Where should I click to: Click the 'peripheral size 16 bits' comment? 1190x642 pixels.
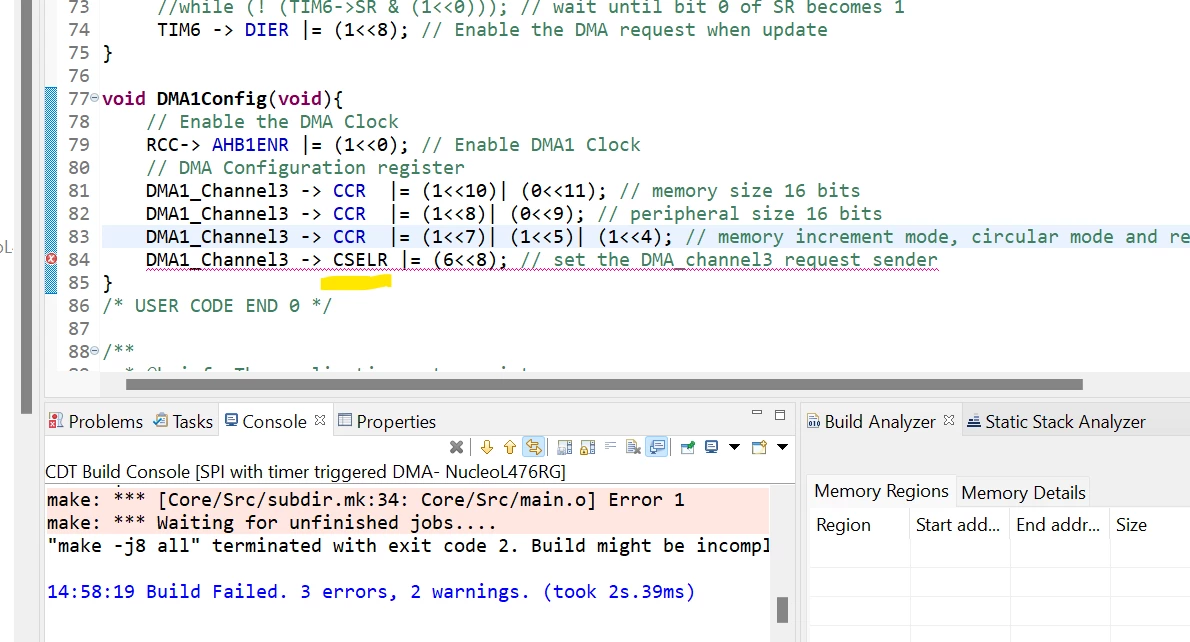pos(740,213)
